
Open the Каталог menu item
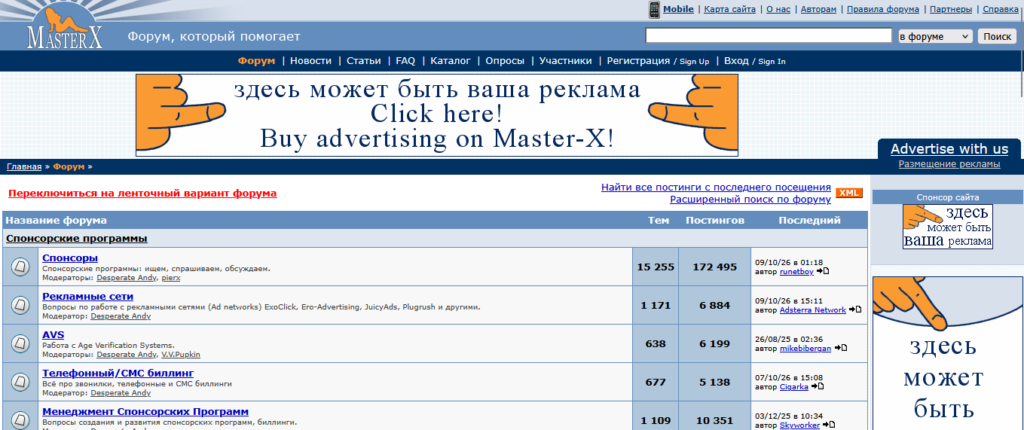[451, 61]
